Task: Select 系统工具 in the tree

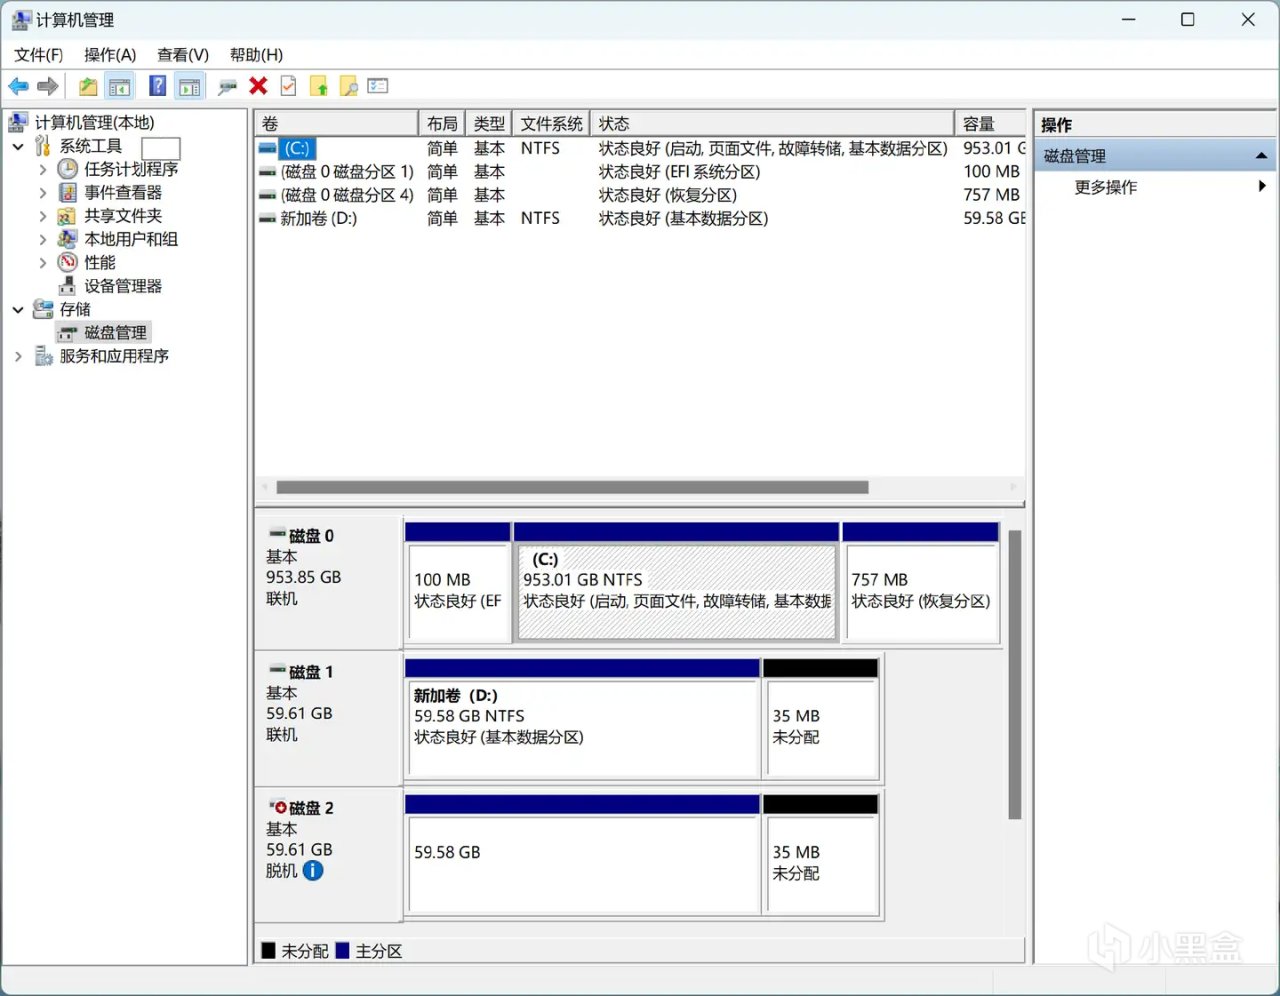Action: pyautogui.click(x=91, y=146)
